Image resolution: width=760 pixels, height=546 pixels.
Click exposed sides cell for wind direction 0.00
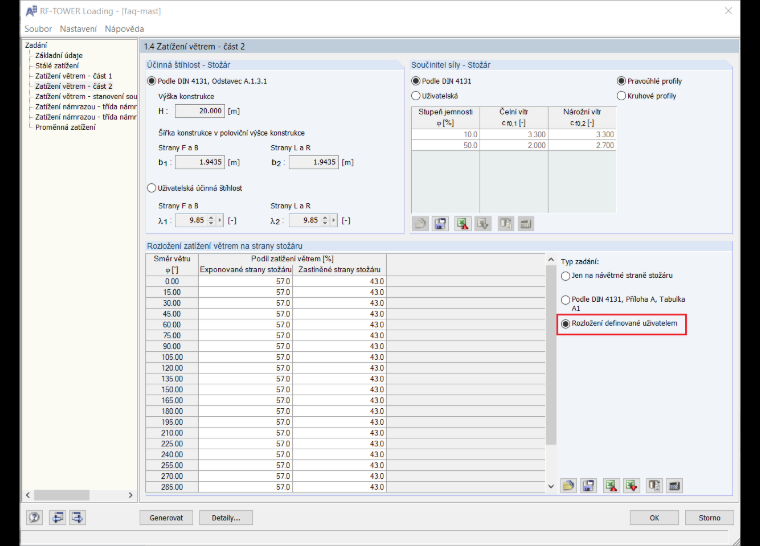click(245, 281)
